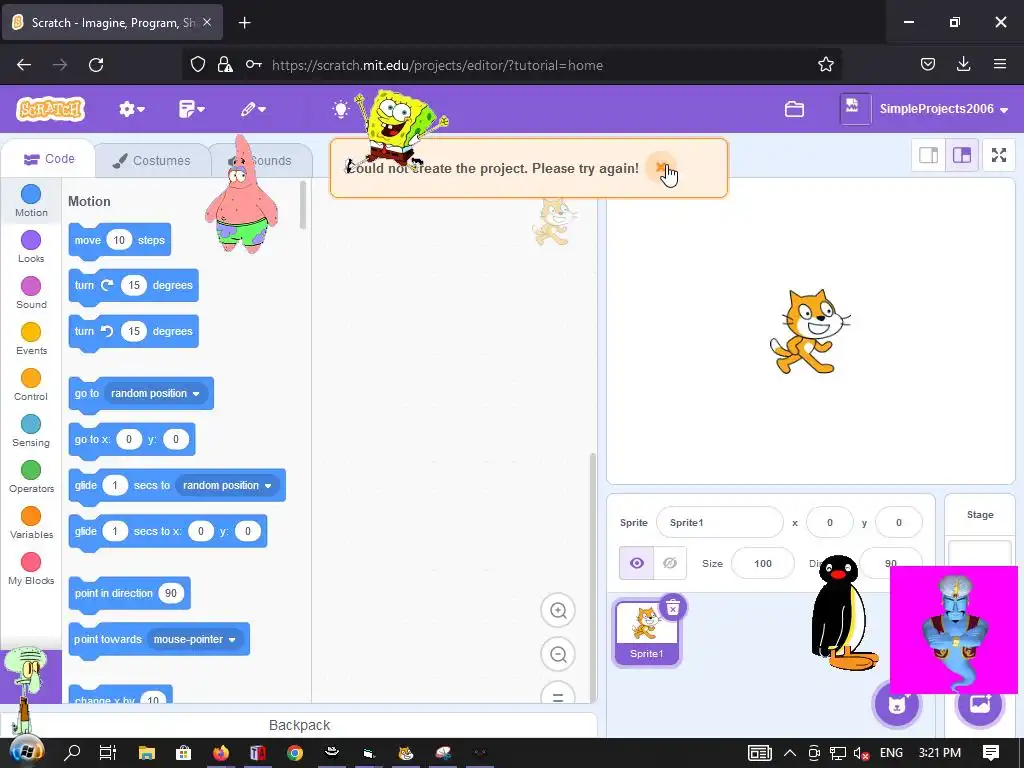Enter full screen stage mode
Image resolution: width=1024 pixels, height=768 pixels.
click(x=999, y=155)
